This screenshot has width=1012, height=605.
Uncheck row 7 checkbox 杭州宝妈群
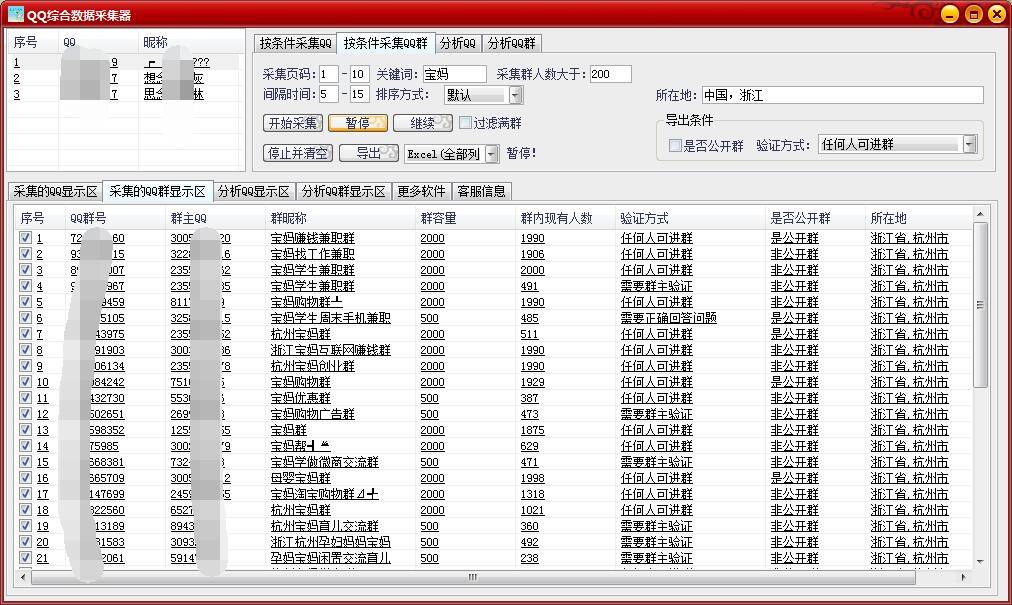[25, 334]
